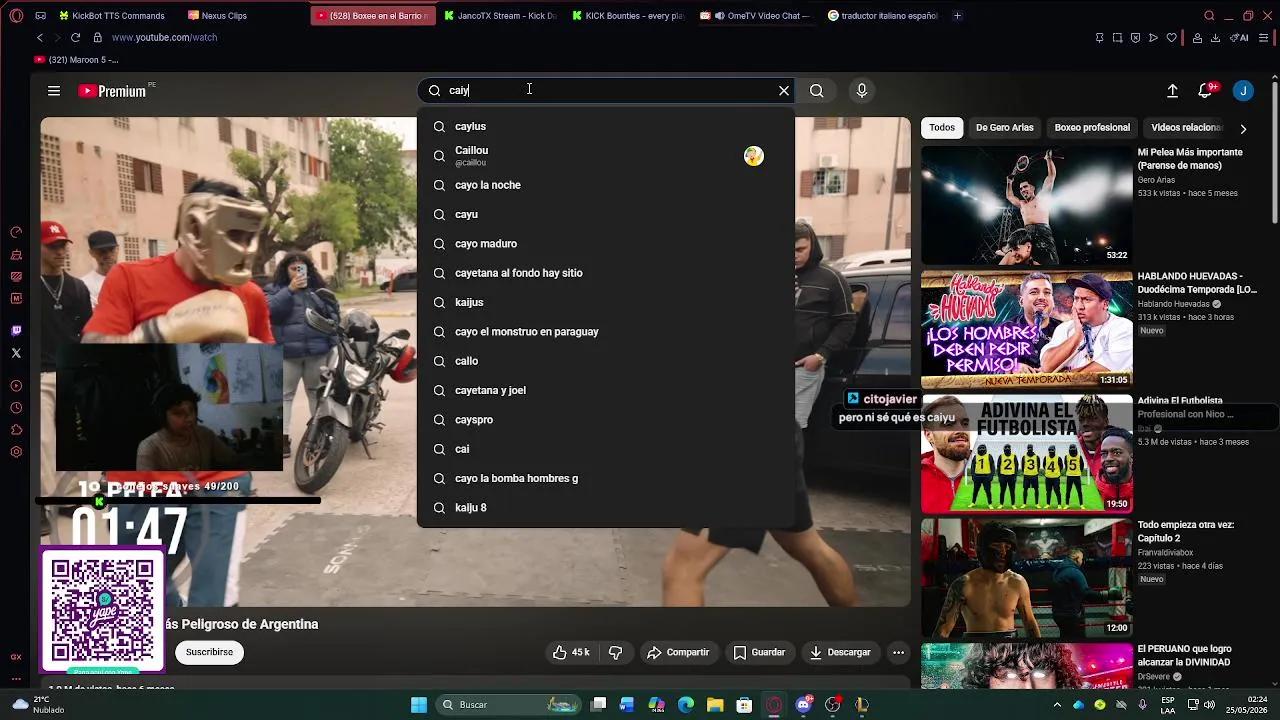The width and height of the screenshot is (1280, 720).
Task: Select the 'kaijus' suggestion
Action: [606, 302]
